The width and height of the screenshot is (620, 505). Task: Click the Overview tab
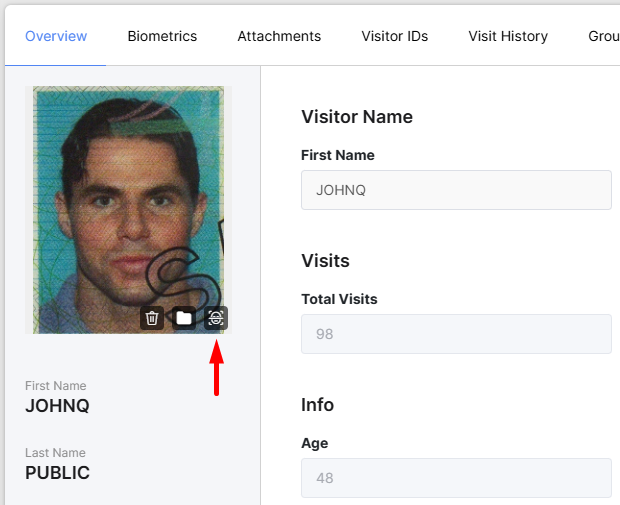tap(56, 36)
